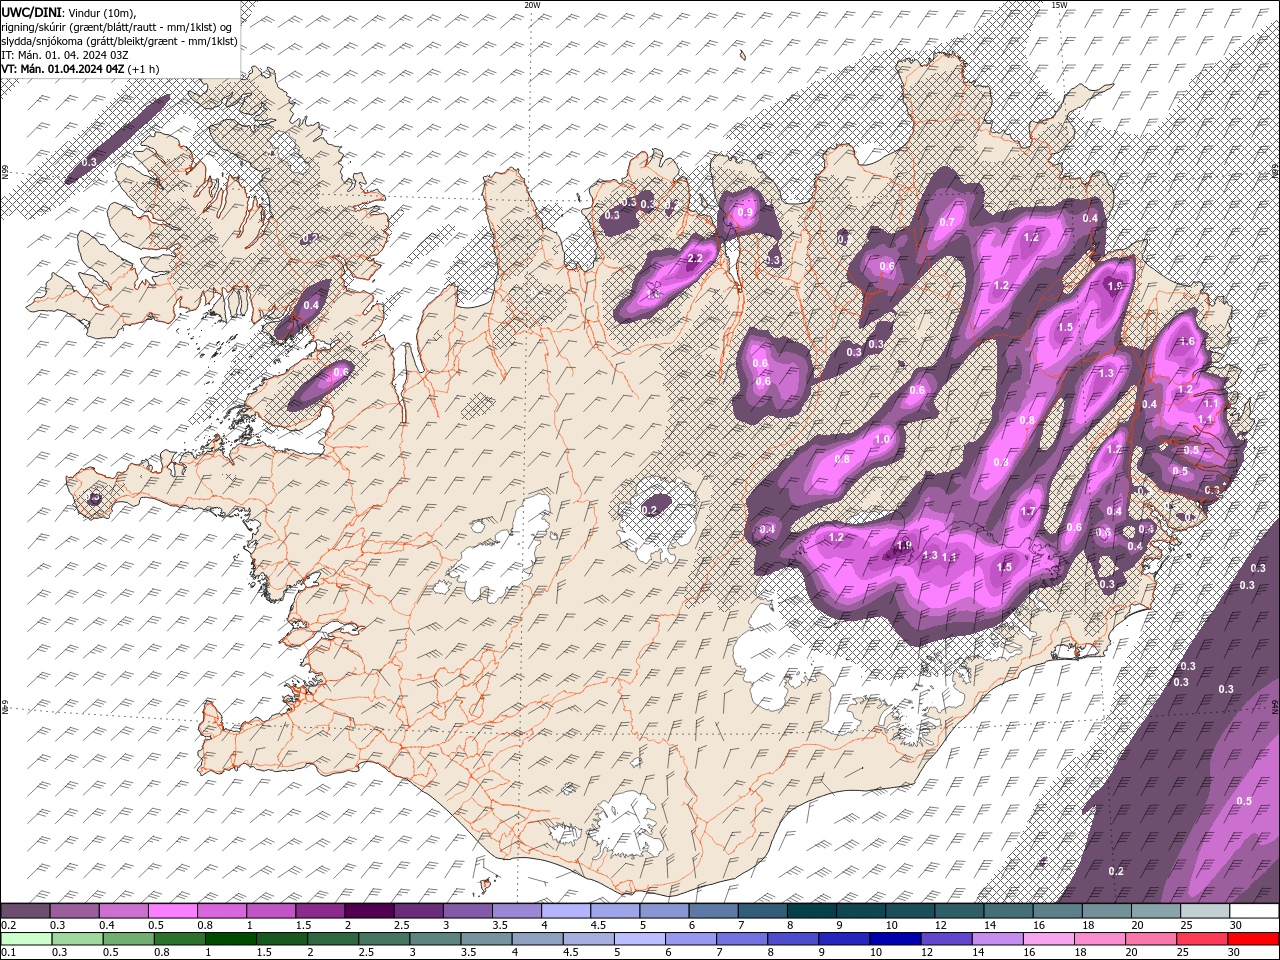Pick the upper legend swatch between 0.3 and 0.4

(74, 911)
